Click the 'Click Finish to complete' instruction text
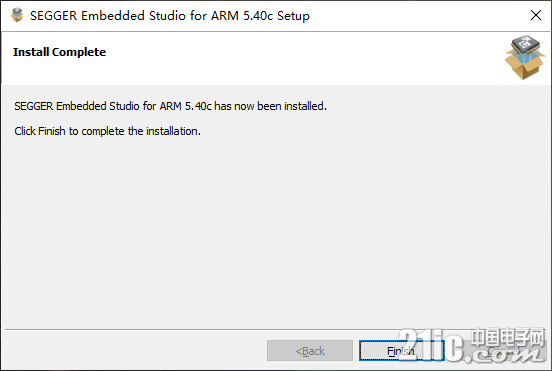The height and width of the screenshot is (371, 552). pyautogui.click(x=107, y=131)
